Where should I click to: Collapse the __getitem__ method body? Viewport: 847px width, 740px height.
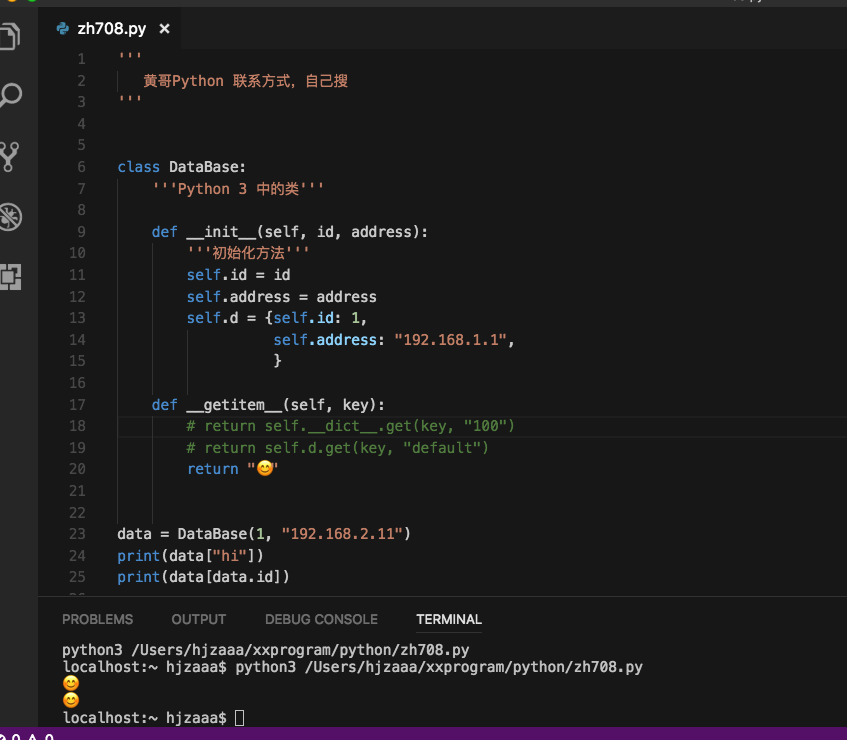105,404
